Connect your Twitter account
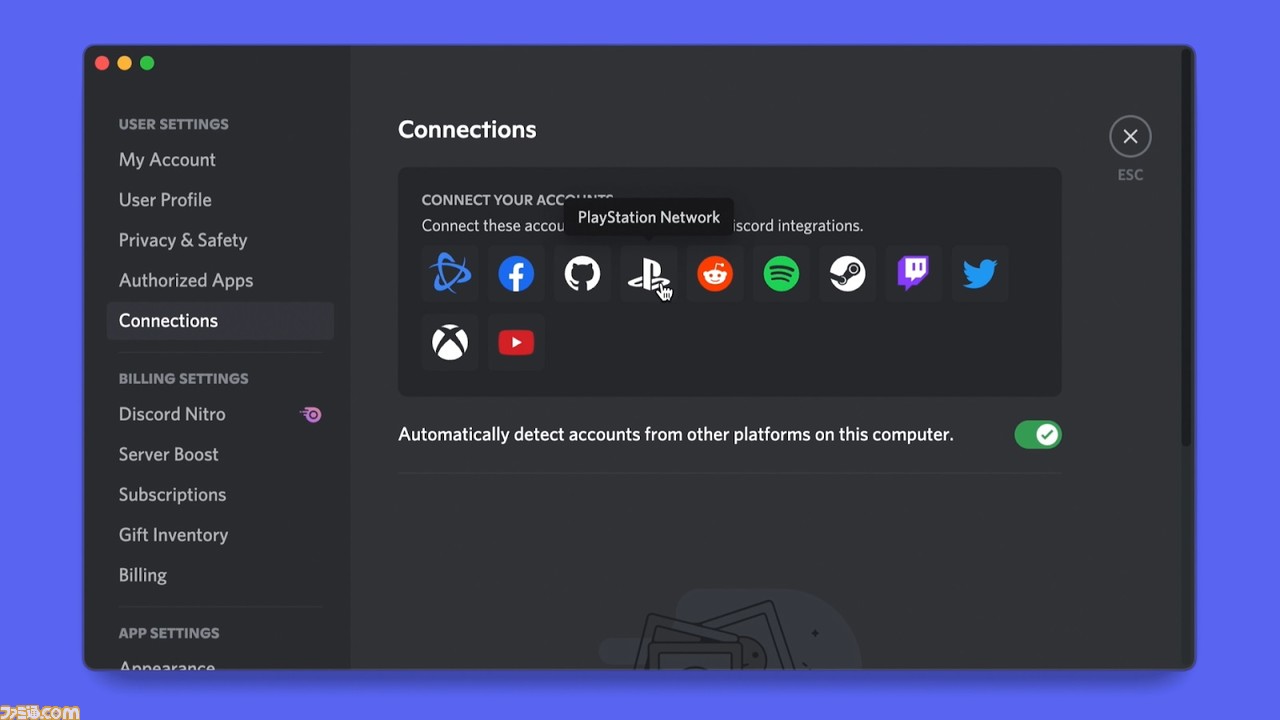Screen dimensions: 1280x720 (x=980, y=274)
